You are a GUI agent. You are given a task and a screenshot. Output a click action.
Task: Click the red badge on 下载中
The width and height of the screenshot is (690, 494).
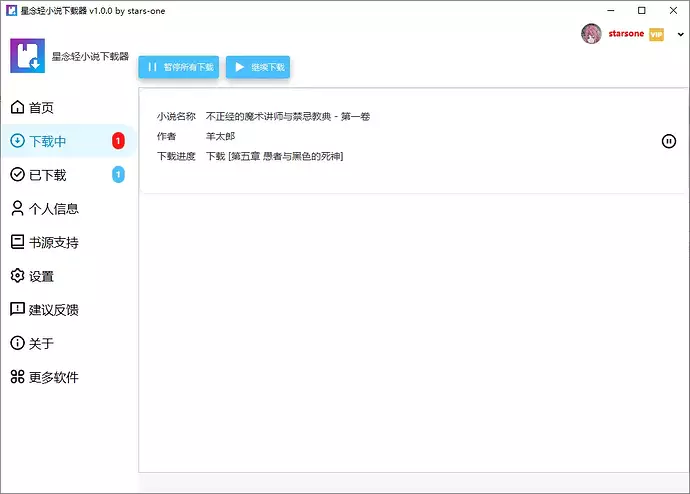tap(118, 141)
